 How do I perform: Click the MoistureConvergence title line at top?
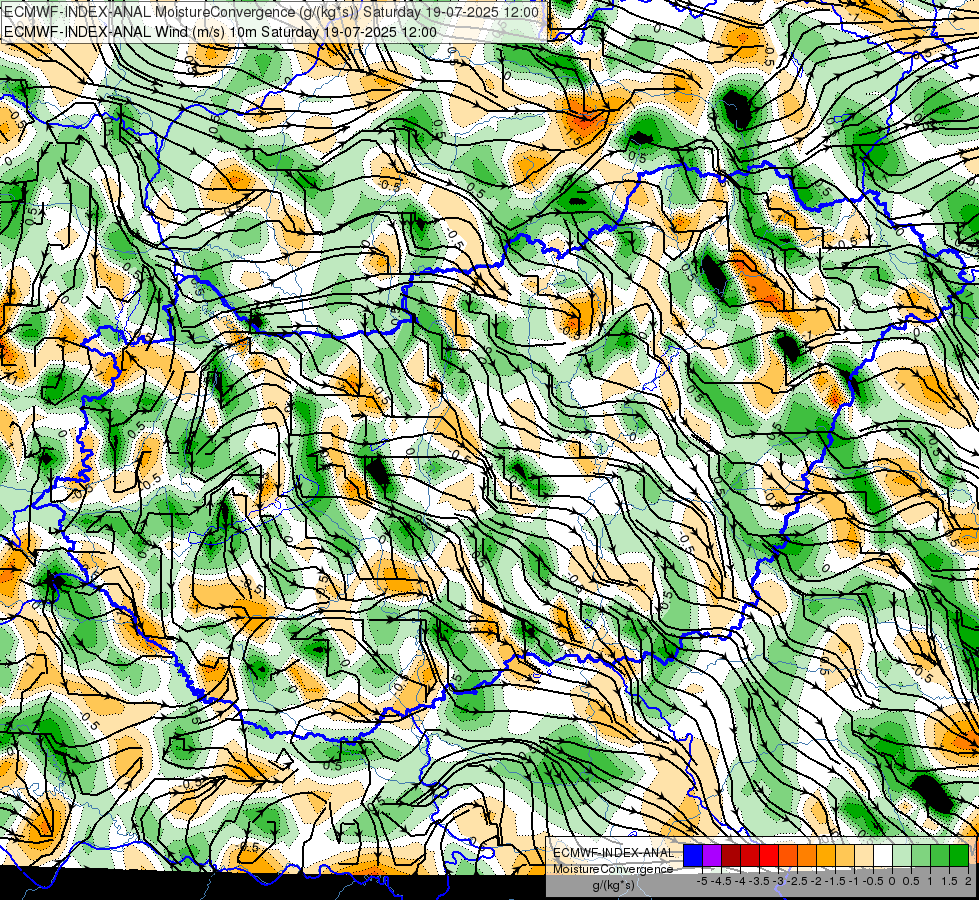[x=271, y=12]
